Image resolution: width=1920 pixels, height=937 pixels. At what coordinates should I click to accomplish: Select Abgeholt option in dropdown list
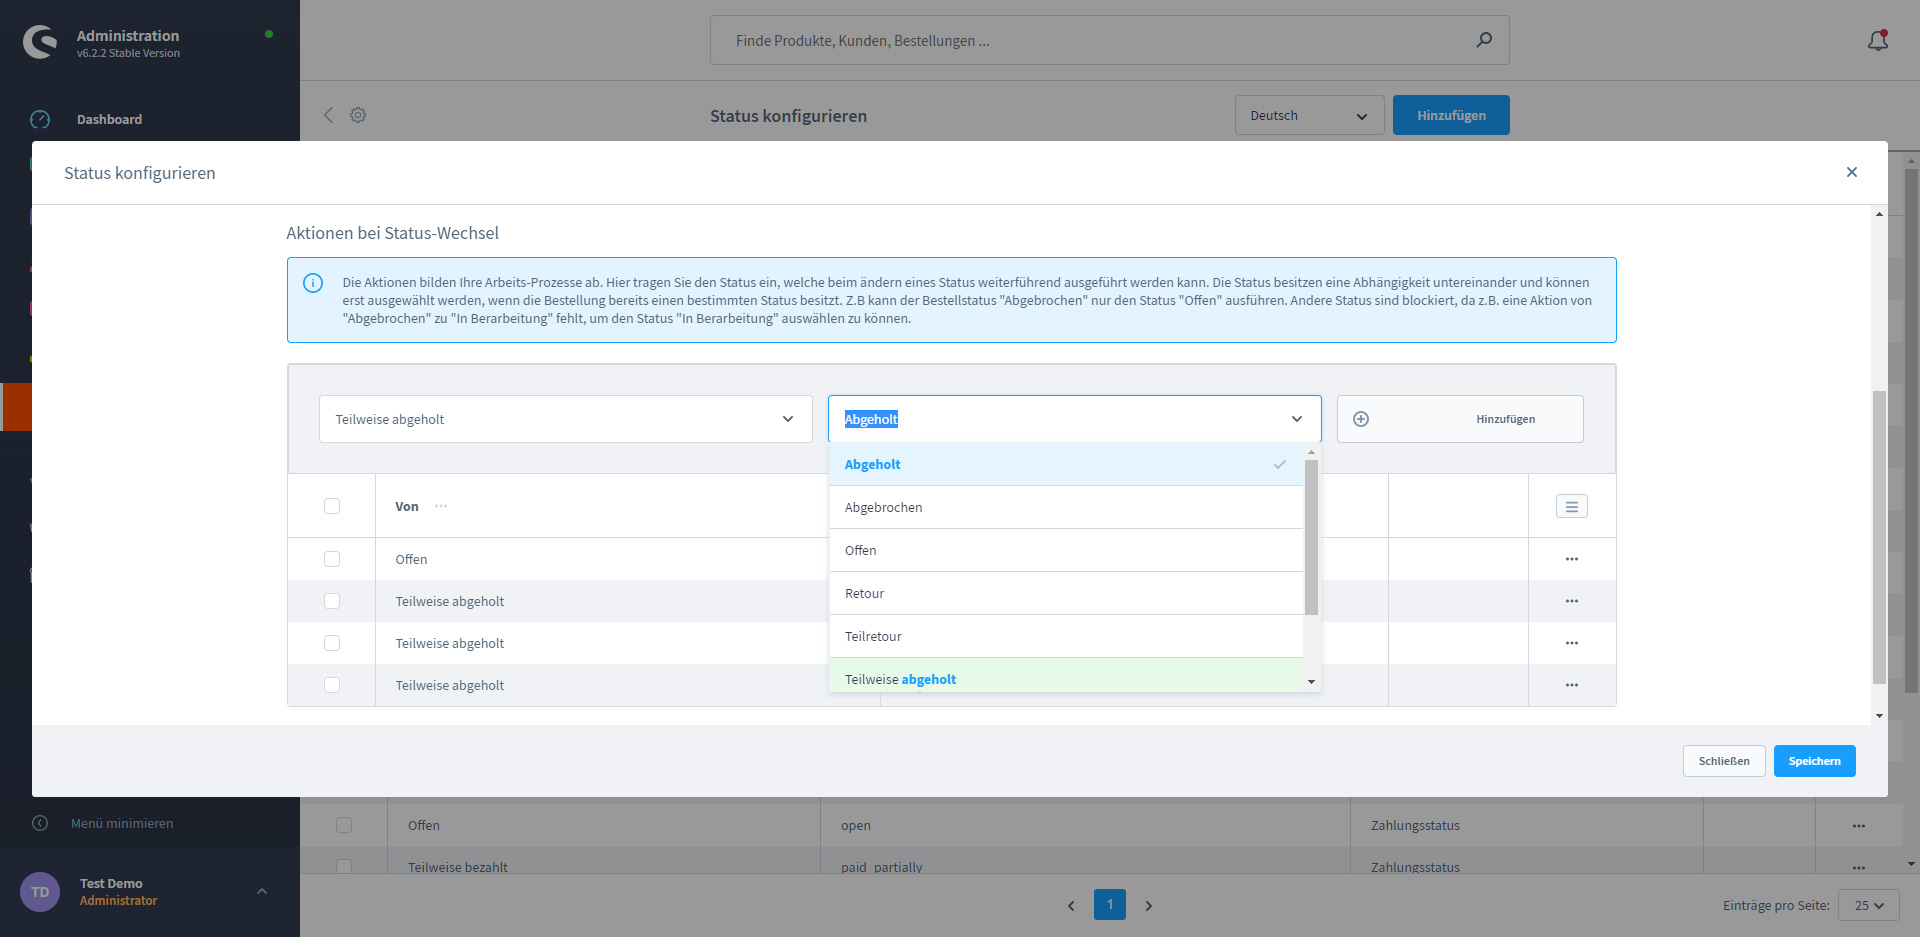coord(1066,464)
